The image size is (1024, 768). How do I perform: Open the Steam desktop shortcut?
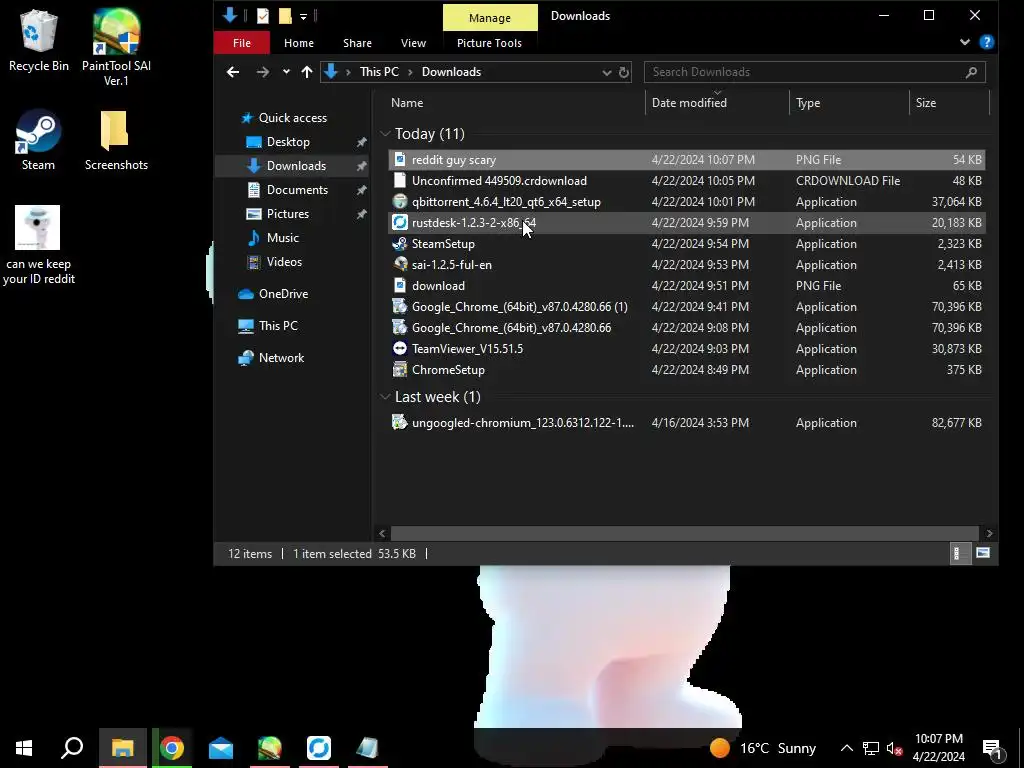click(x=38, y=140)
